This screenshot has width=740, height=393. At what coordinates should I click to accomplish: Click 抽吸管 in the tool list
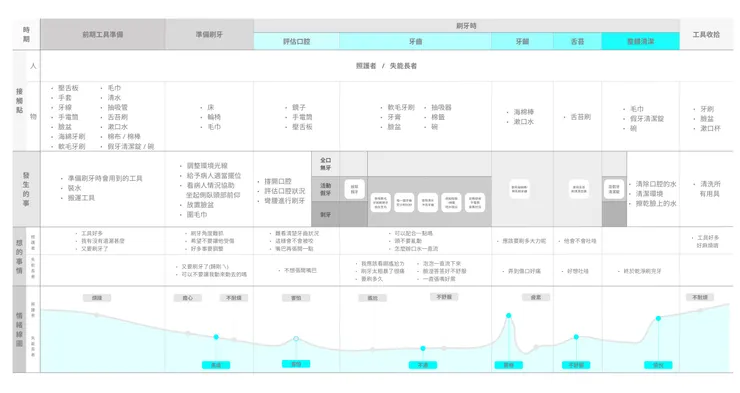118,108
